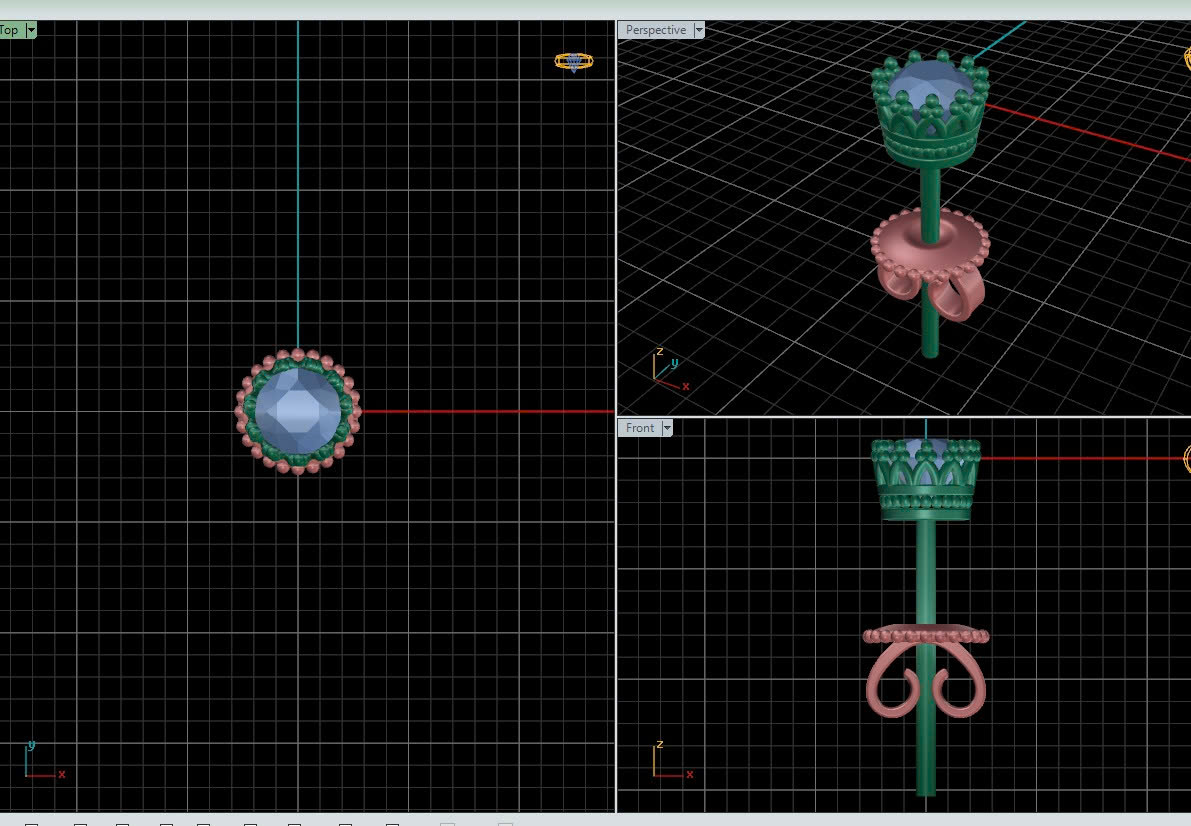Select the green post below the clutch in Front view
Image resolution: width=1191 pixels, height=826 pixels.
925,756
